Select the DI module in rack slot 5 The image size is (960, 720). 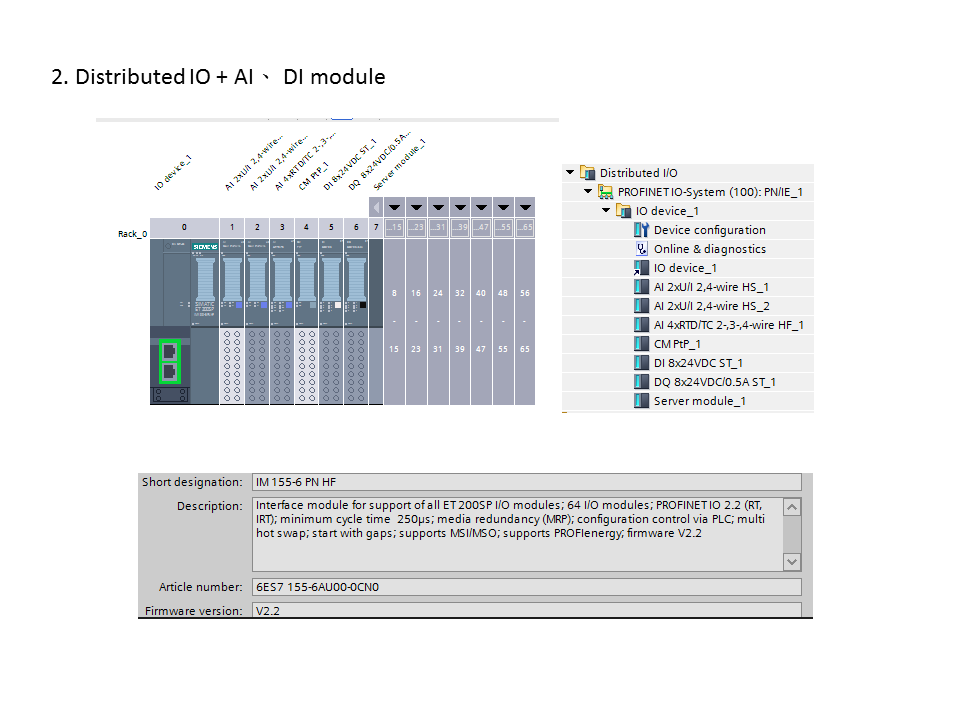click(331, 321)
